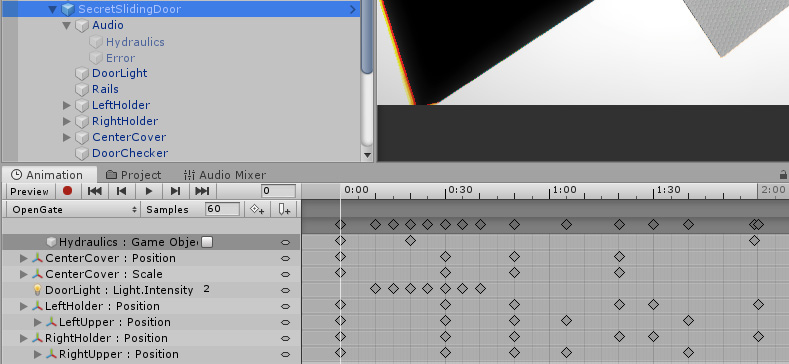Viewport: 789px width, 364px height.
Task: Open LeftHolder : Position options oval button
Action: [x=285, y=306]
